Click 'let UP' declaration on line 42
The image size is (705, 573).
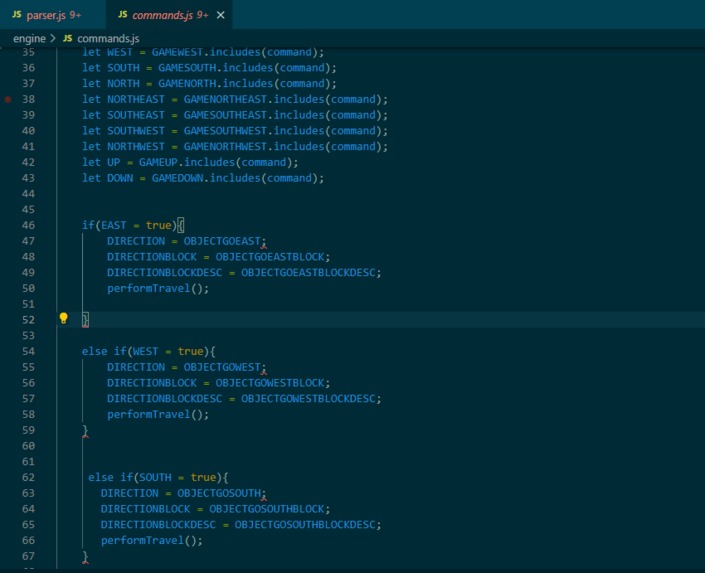click(x=101, y=162)
